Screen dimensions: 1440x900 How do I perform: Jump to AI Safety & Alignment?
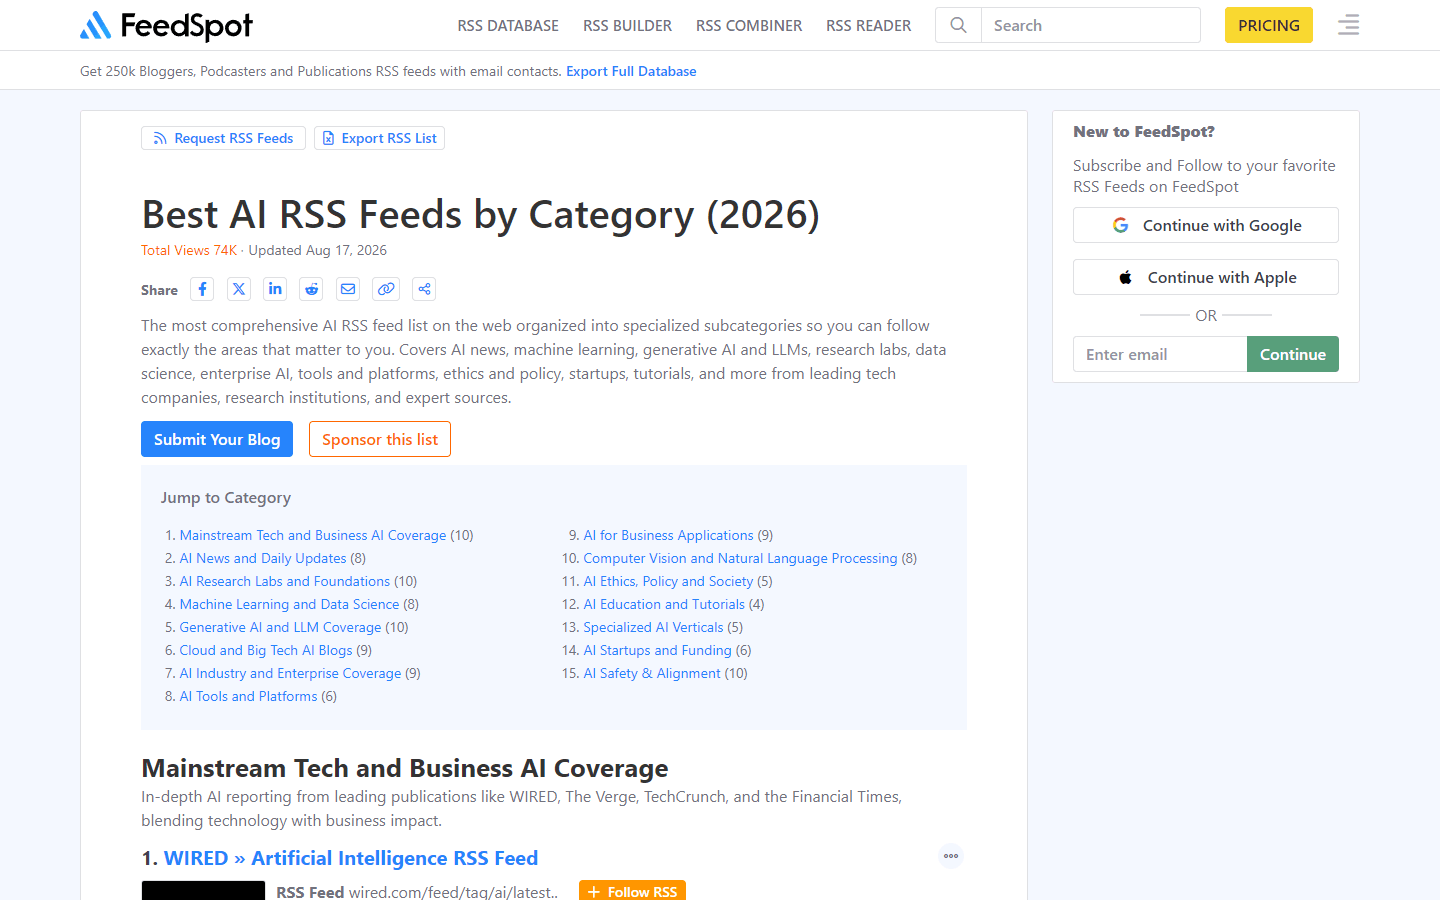[652, 673]
